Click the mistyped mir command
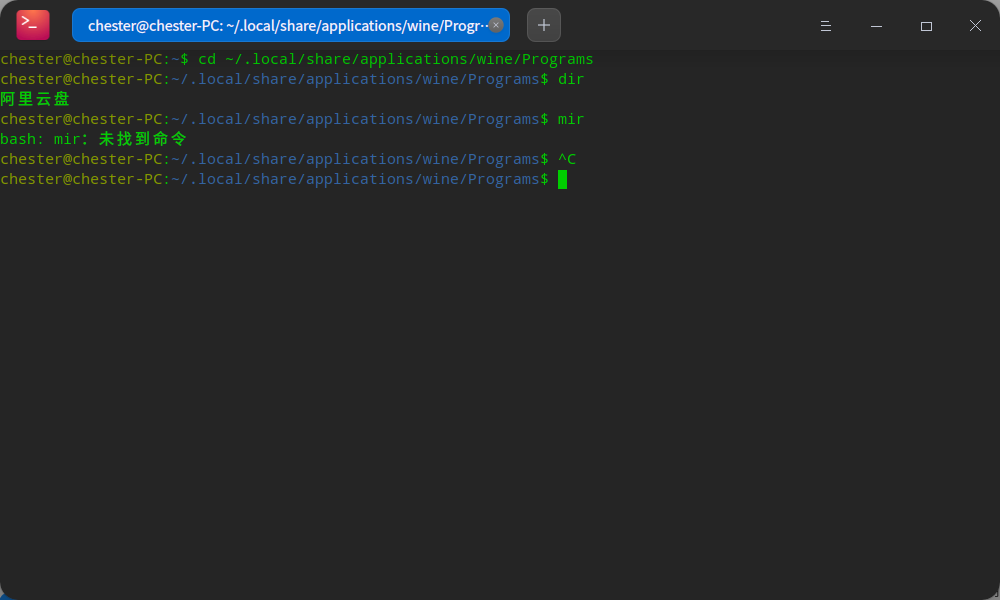1000x600 pixels. click(570, 119)
